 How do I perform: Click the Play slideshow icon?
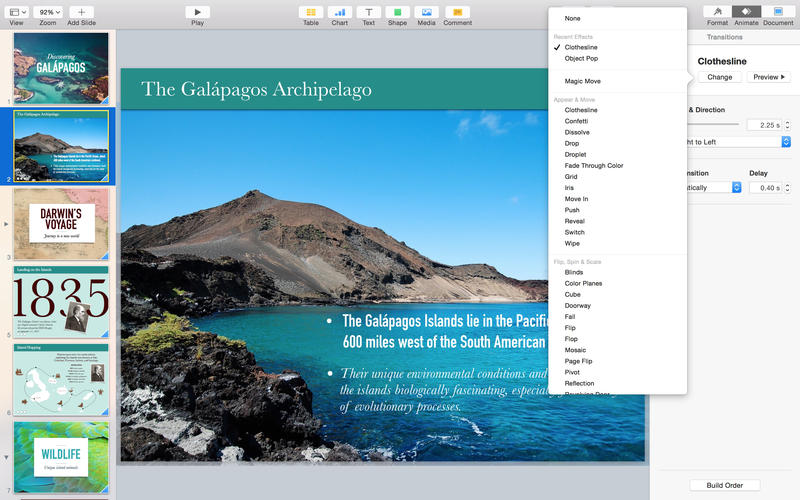pos(197,12)
